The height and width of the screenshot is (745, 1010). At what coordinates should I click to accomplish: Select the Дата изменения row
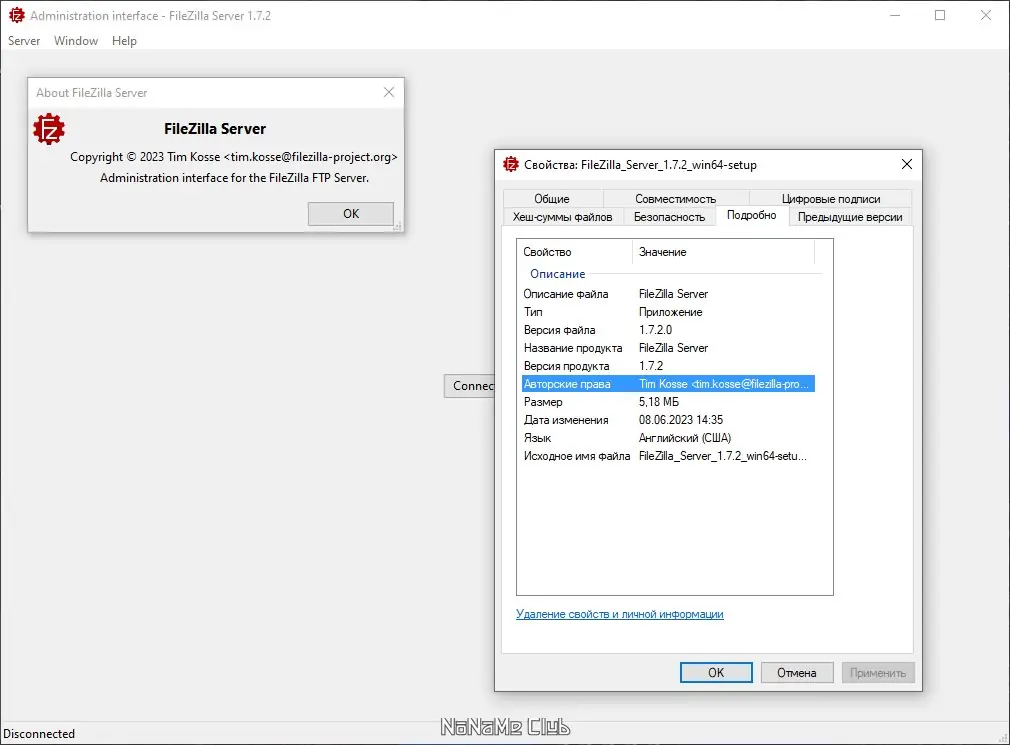click(669, 420)
